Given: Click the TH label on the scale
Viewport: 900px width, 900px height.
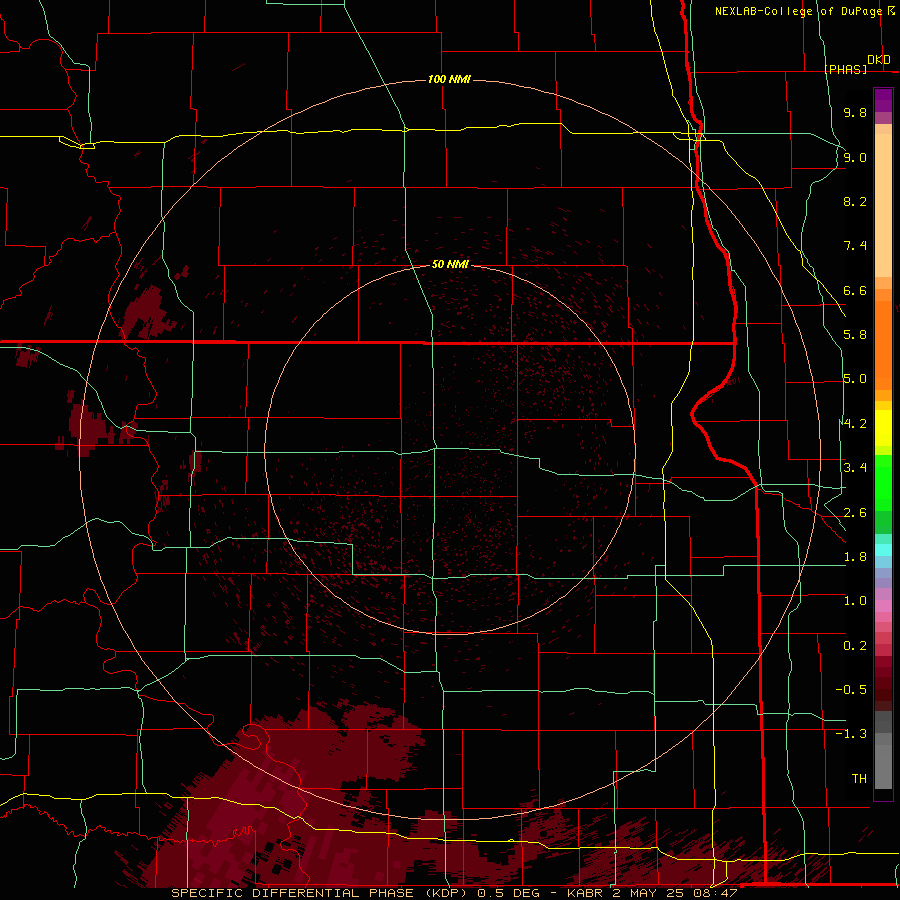Looking at the screenshot, I should click(859, 779).
